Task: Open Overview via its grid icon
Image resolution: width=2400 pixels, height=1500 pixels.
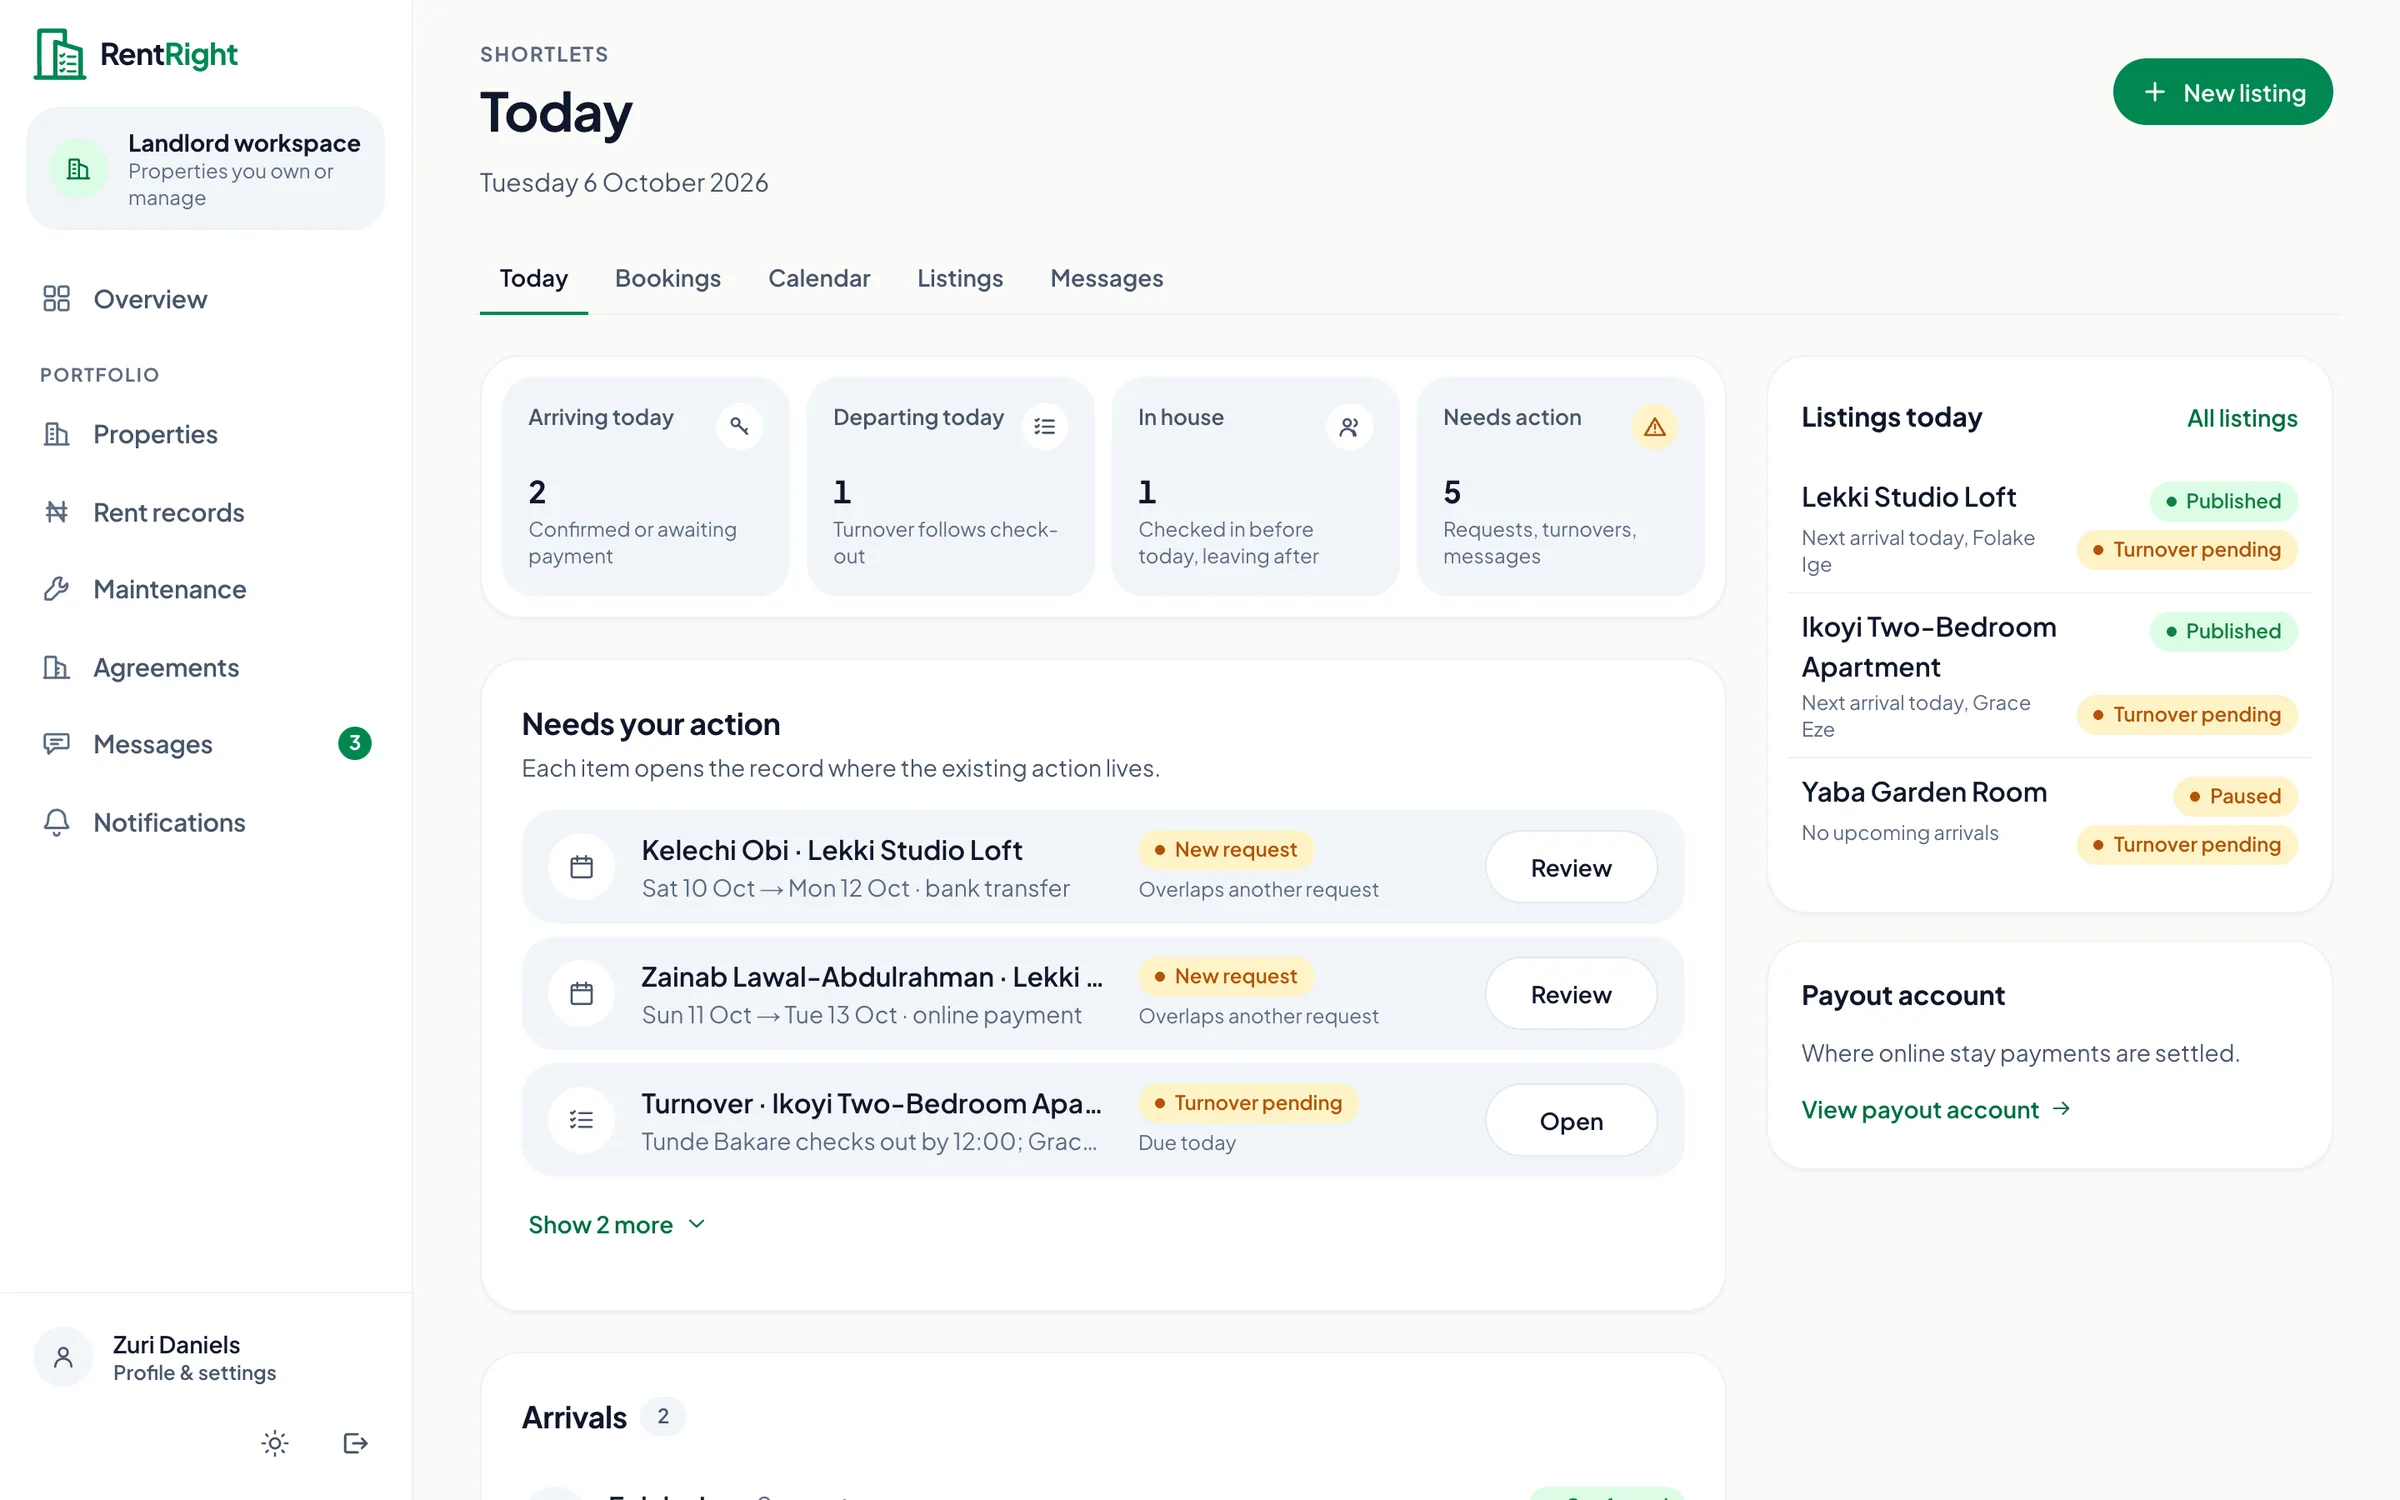Action: [x=56, y=299]
